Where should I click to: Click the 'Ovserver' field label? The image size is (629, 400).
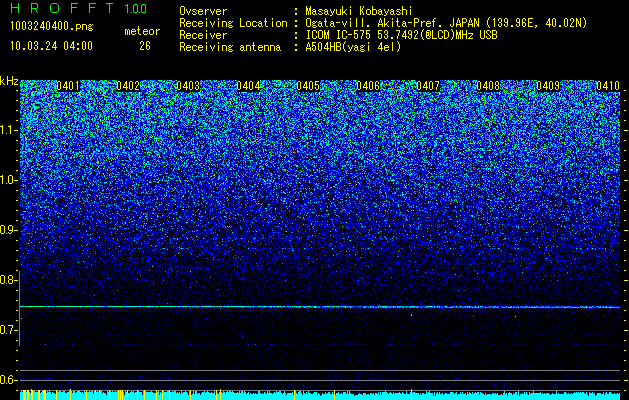[203, 11]
